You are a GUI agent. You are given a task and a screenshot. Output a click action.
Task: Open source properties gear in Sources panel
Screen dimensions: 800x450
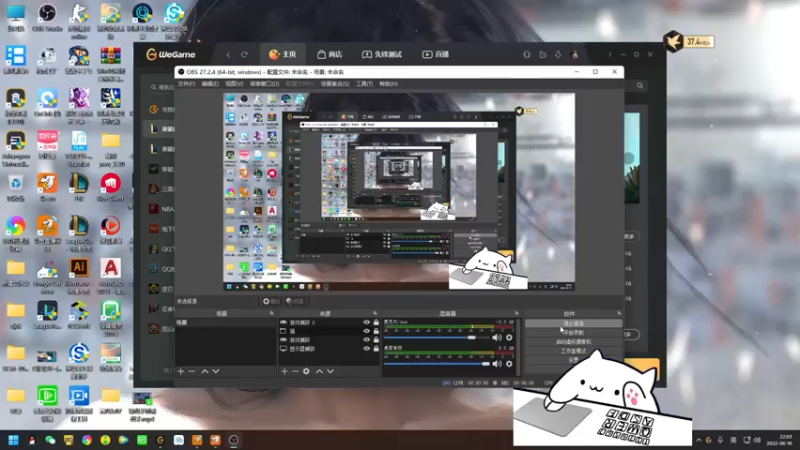(306, 371)
